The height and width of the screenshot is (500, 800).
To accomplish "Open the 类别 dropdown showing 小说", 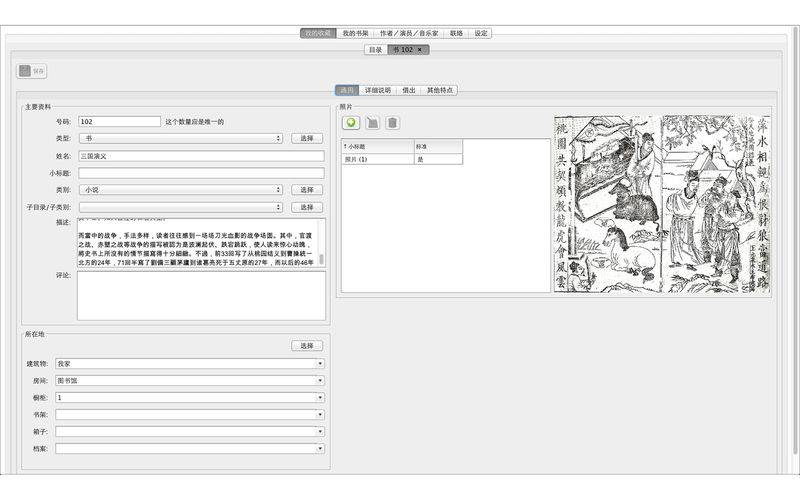I will click(181, 190).
